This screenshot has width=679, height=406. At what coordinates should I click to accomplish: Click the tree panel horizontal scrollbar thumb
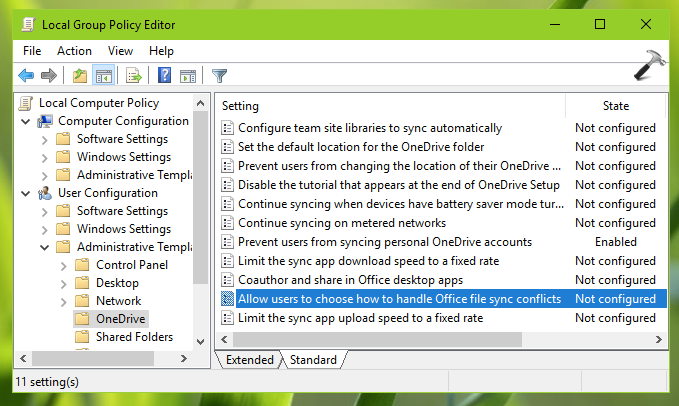pyautogui.click(x=93, y=358)
